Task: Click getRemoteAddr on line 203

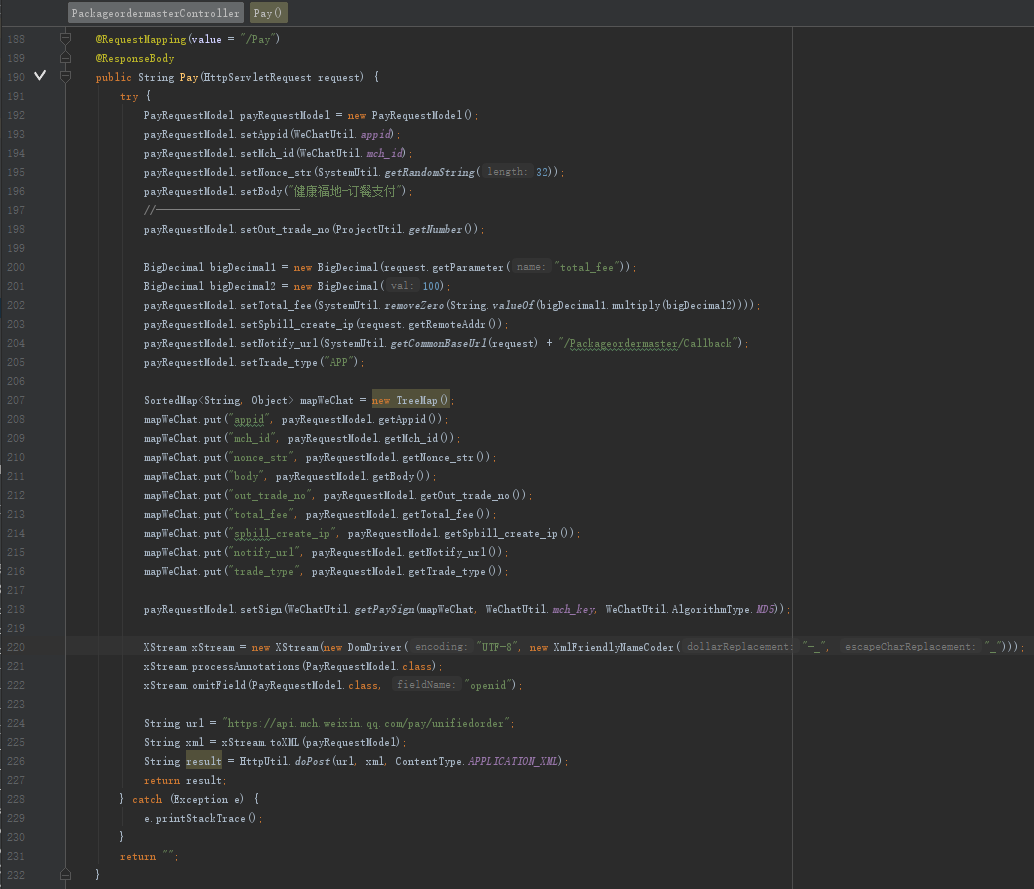Action: tap(447, 324)
